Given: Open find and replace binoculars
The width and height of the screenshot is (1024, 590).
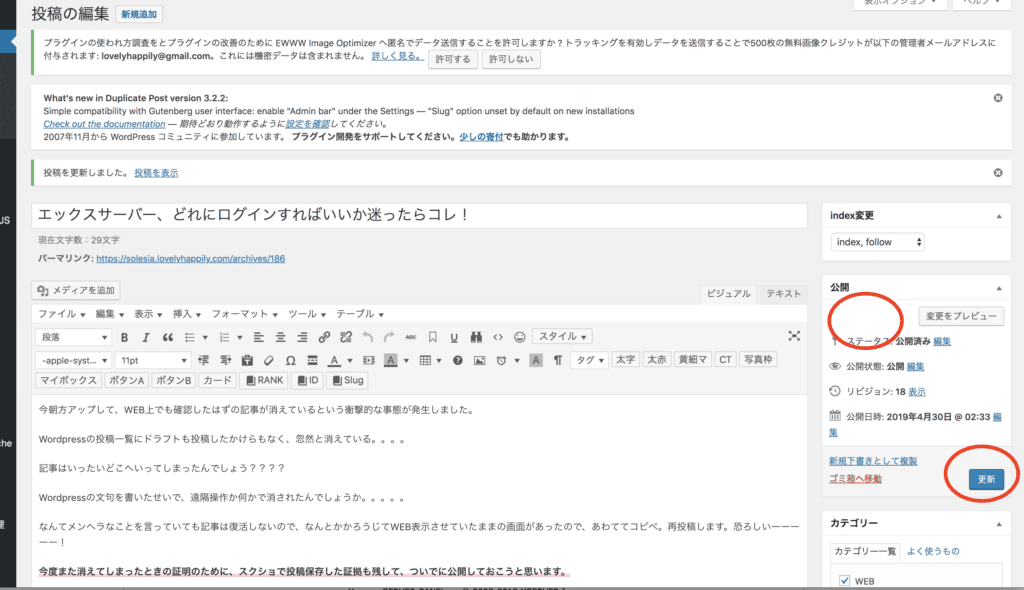Looking at the screenshot, I should point(476,337).
